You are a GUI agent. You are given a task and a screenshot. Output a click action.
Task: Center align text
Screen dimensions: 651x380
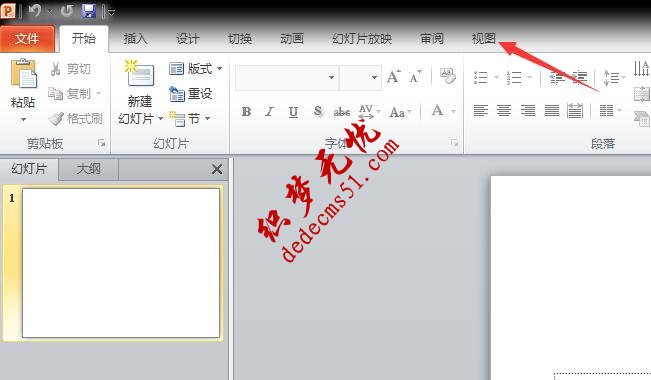(504, 110)
